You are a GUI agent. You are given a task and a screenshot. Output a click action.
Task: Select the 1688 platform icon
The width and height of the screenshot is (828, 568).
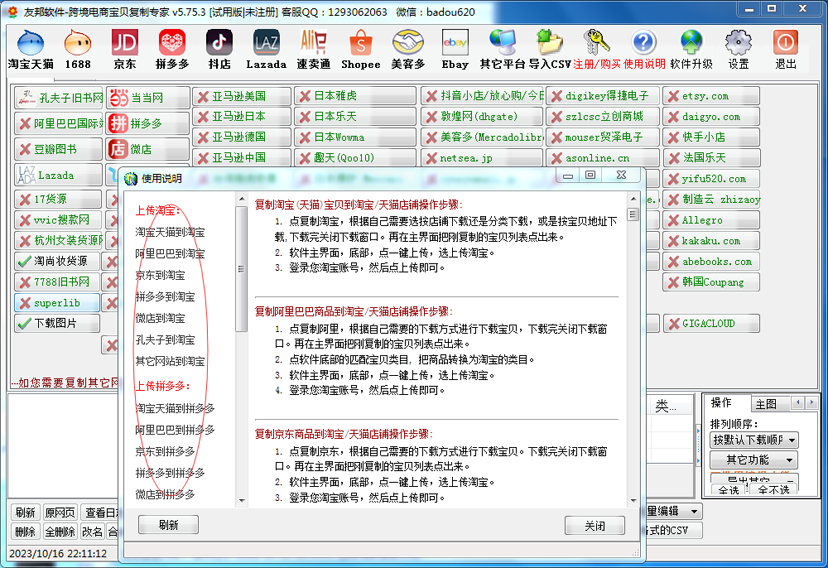78,49
